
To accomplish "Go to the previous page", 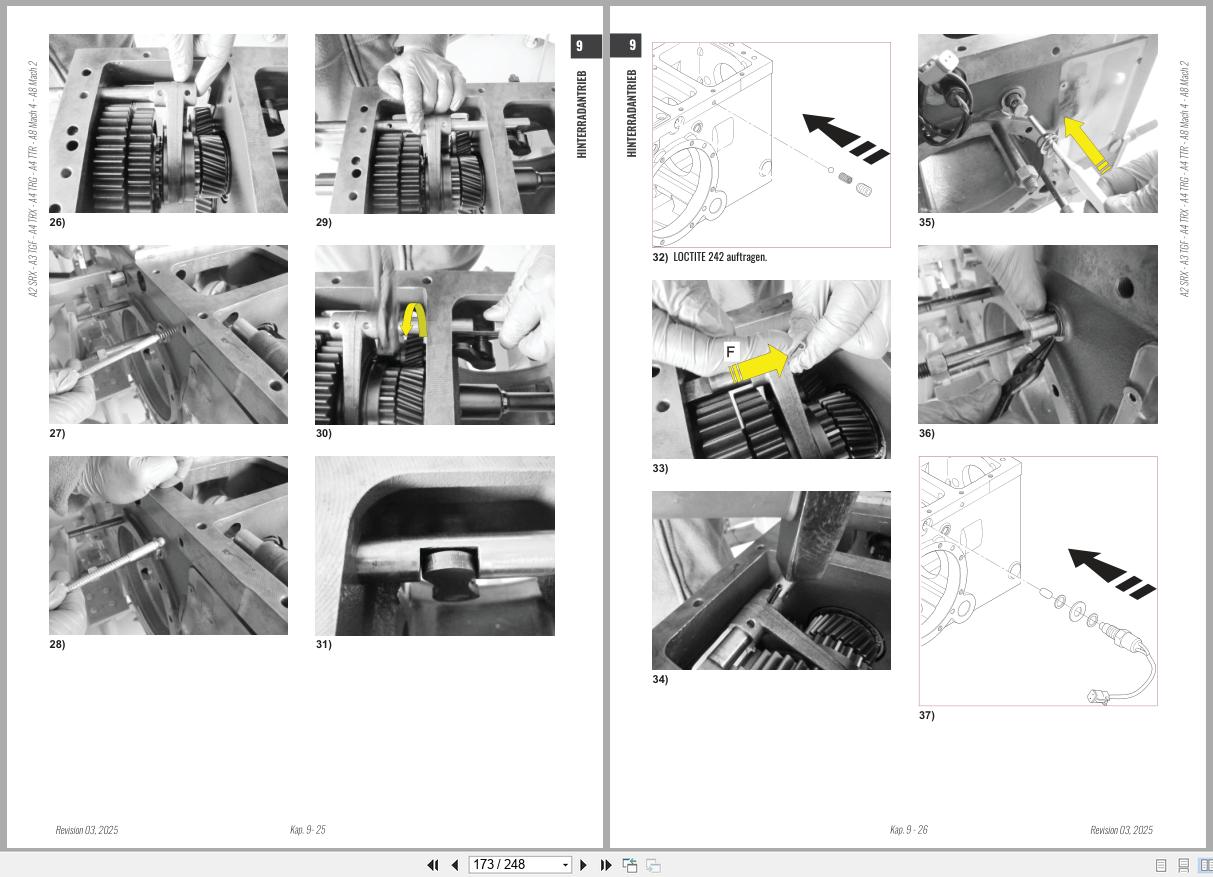I will coord(455,865).
